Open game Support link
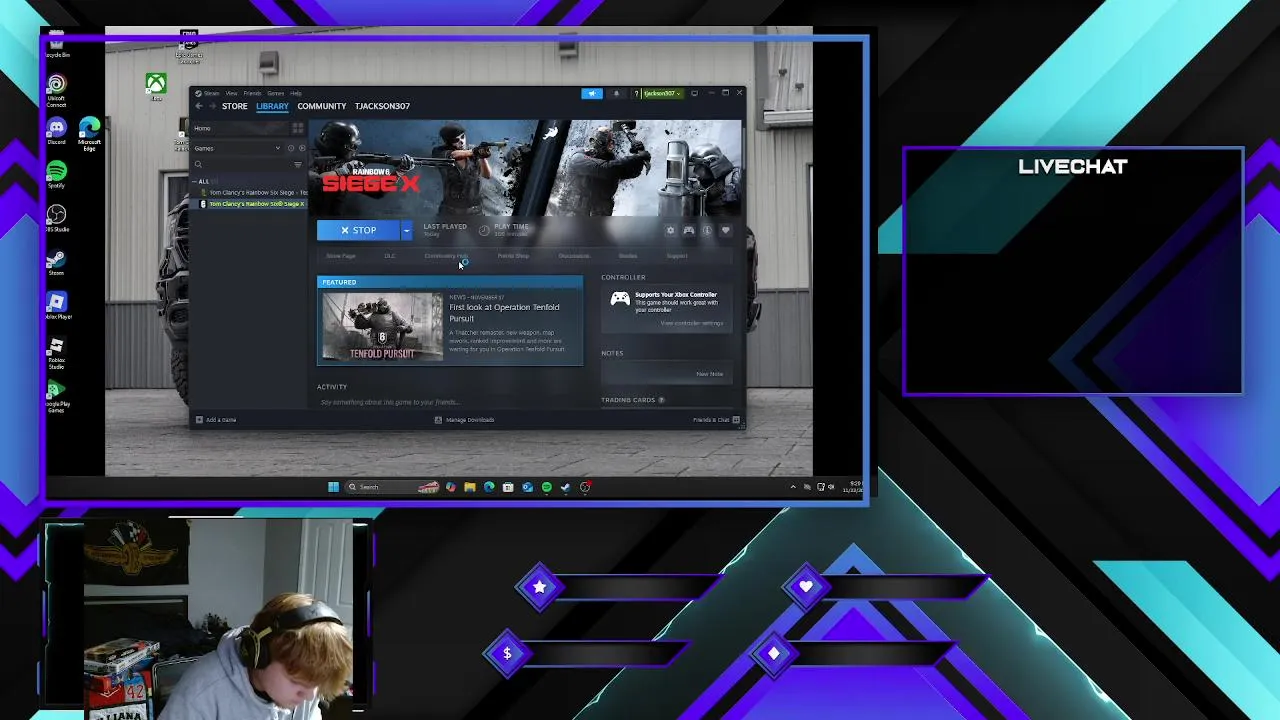This screenshot has width=1280, height=720. pyautogui.click(x=677, y=256)
